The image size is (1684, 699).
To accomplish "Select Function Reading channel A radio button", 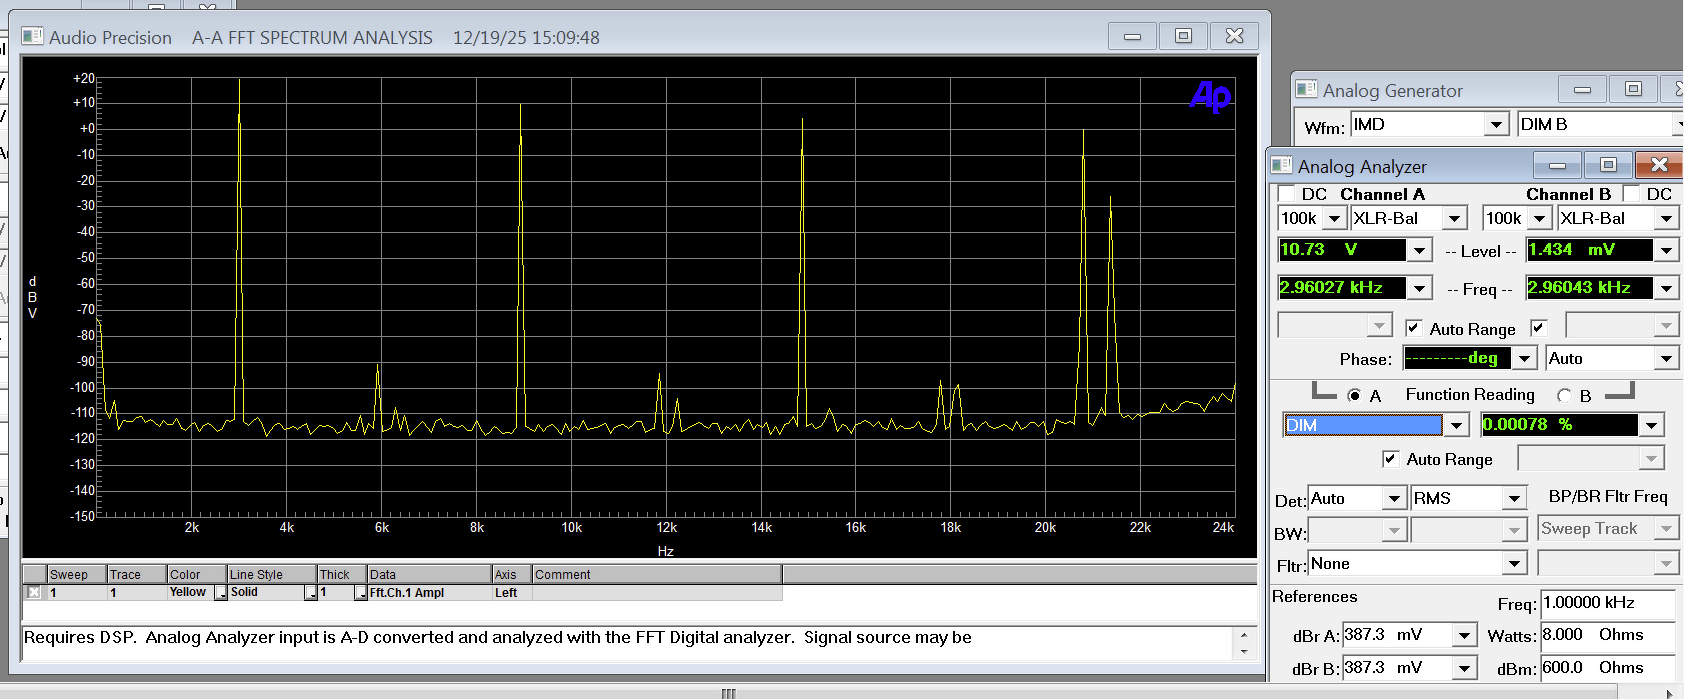I will [x=1354, y=396].
